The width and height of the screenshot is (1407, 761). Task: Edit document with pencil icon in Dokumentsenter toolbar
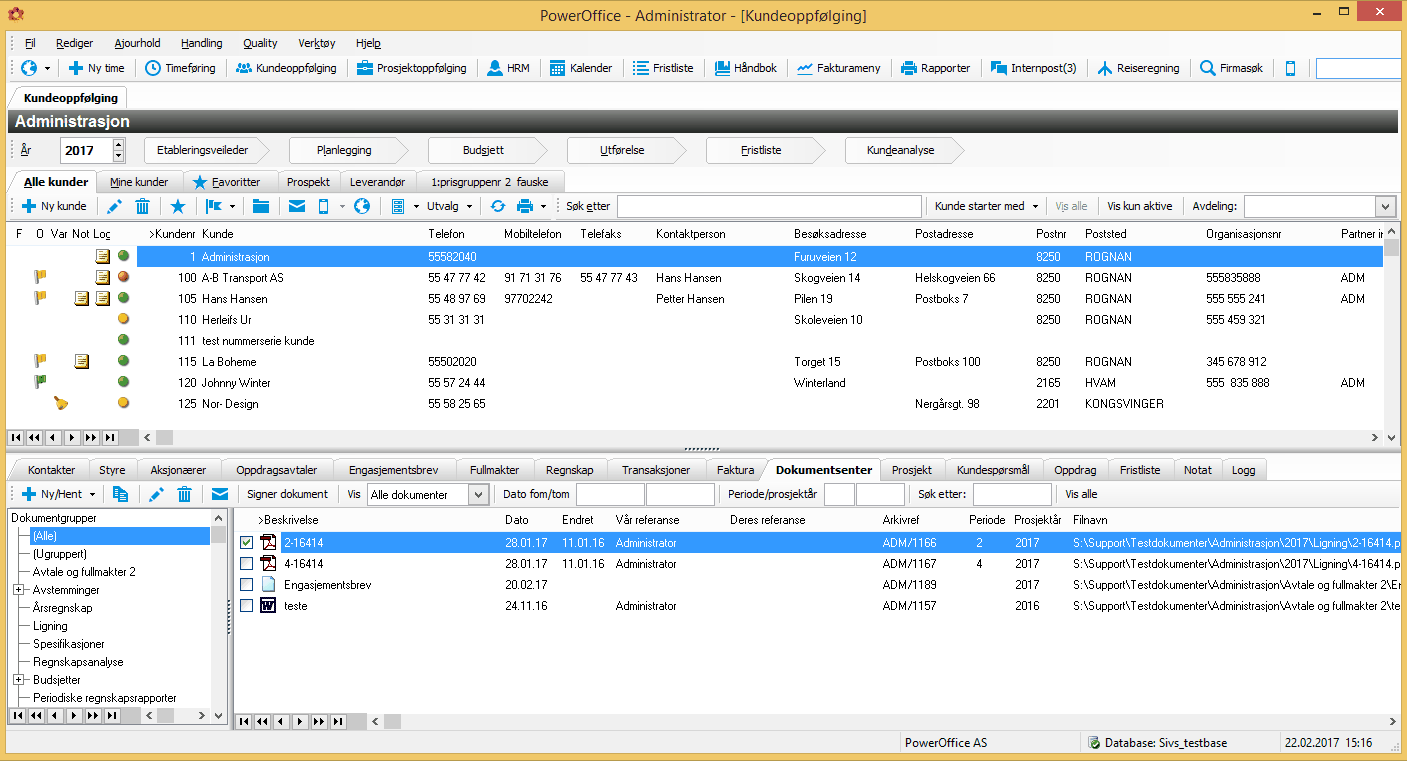click(156, 494)
